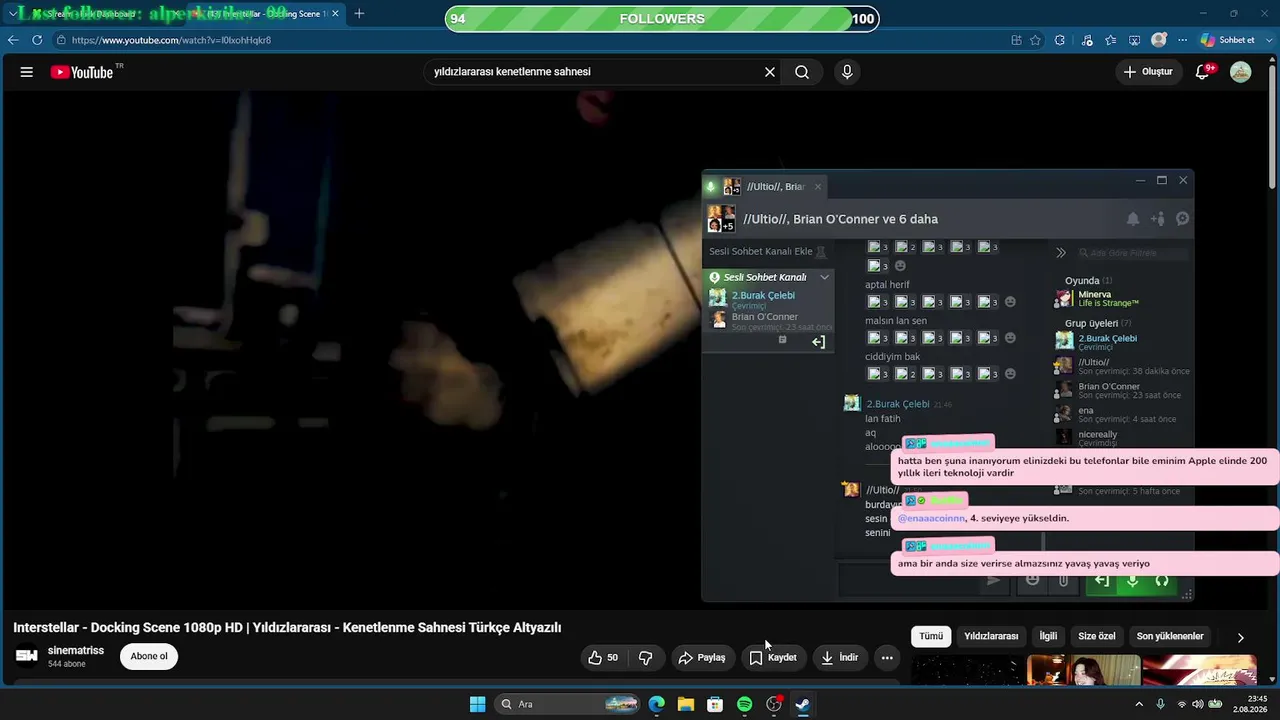
Task: Open the Copilot Sohbet et button
Action: pyautogui.click(x=1228, y=40)
